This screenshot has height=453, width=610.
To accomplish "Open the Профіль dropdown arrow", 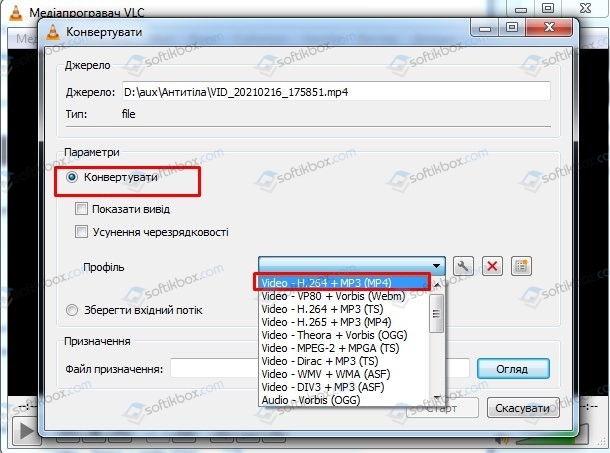I will pos(436,266).
